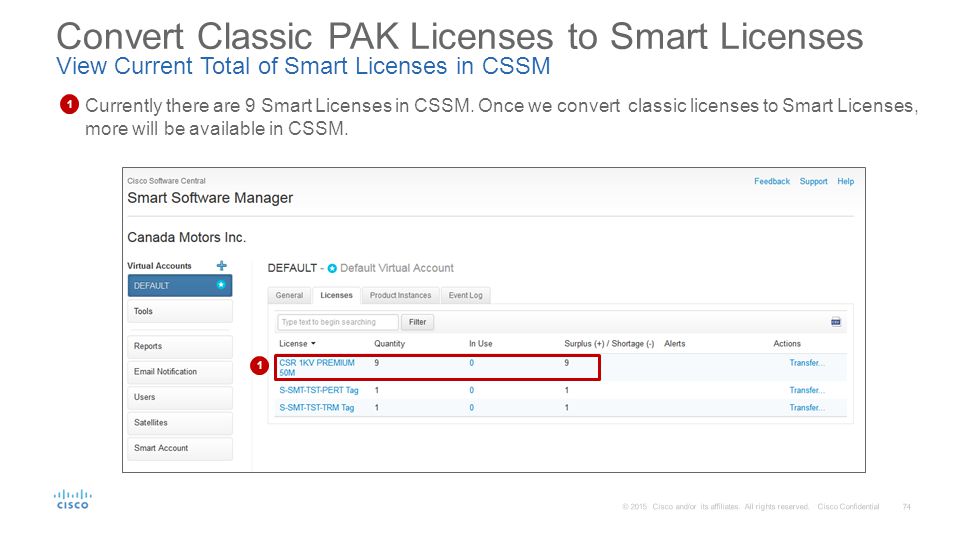Click In Use value for S-SMT-TST-PERT Tag
960x540 pixels.
pyautogui.click(x=471, y=390)
